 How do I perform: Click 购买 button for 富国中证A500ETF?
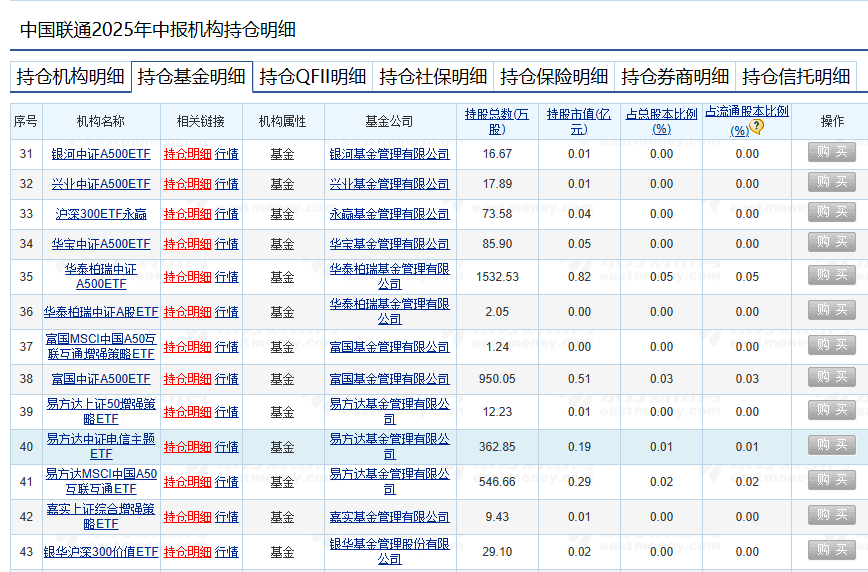(832, 377)
